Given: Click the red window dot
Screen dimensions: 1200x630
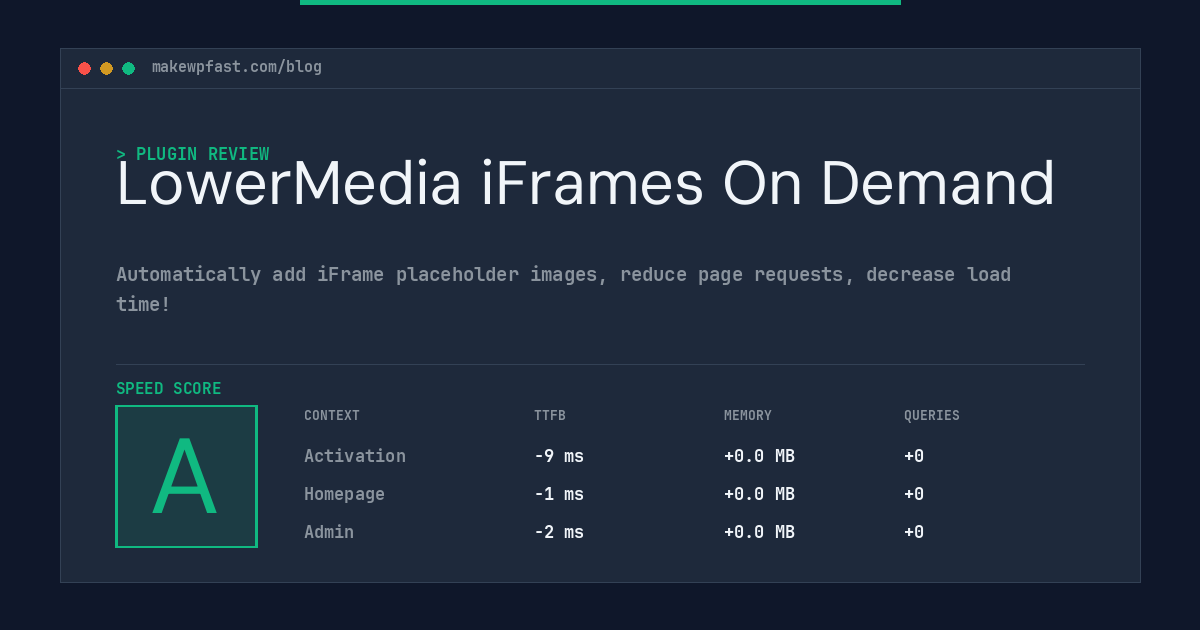Looking at the screenshot, I should 85,68.
